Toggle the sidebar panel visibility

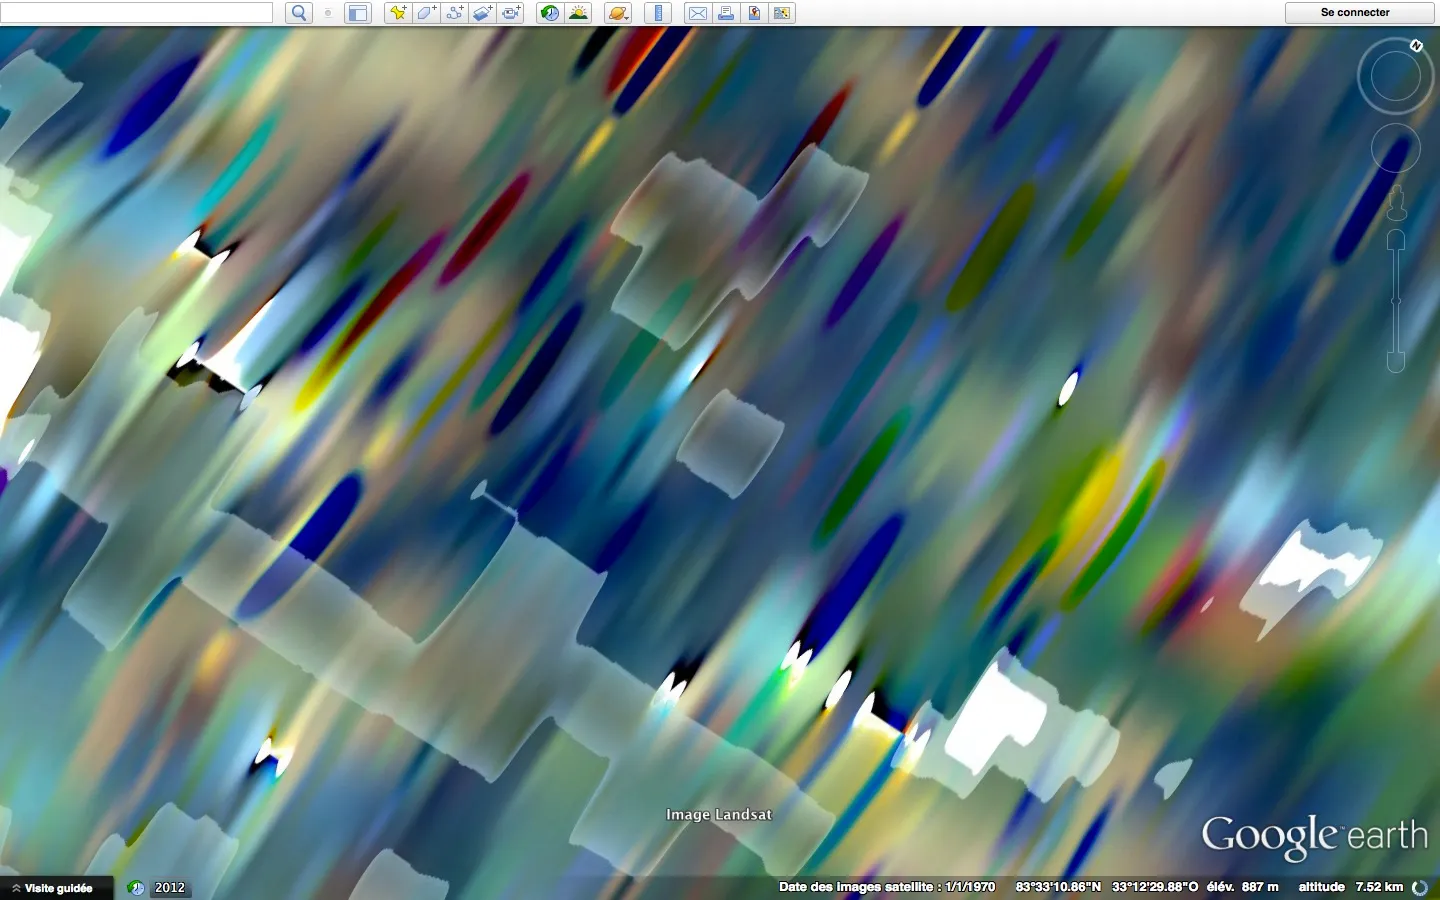(x=357, y=13)
